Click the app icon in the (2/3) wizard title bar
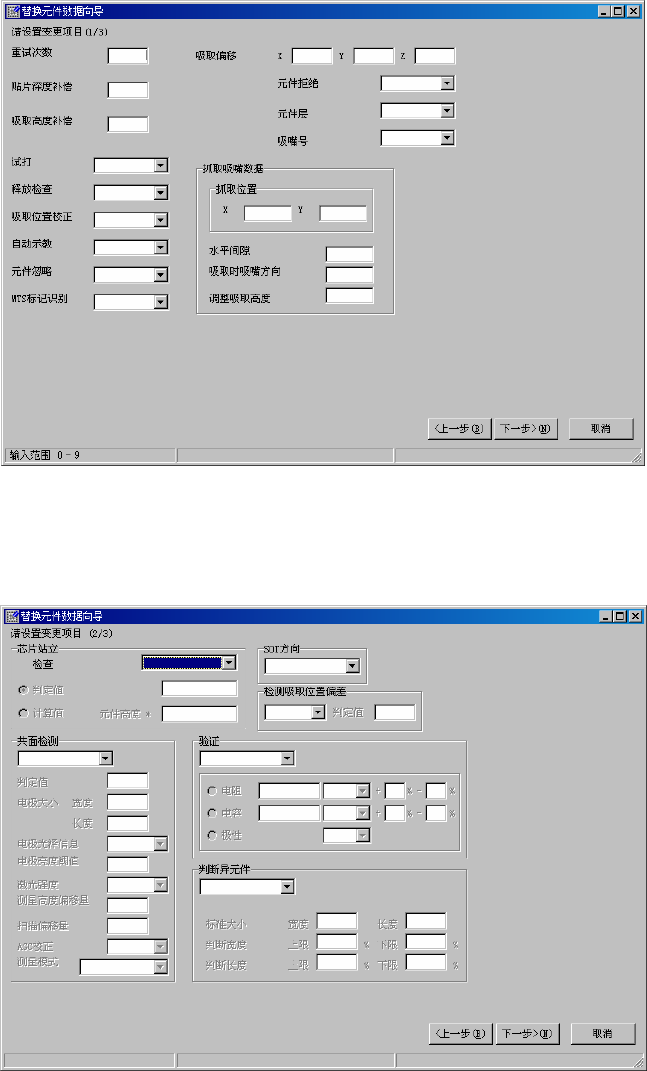 [x=12, y=615]
